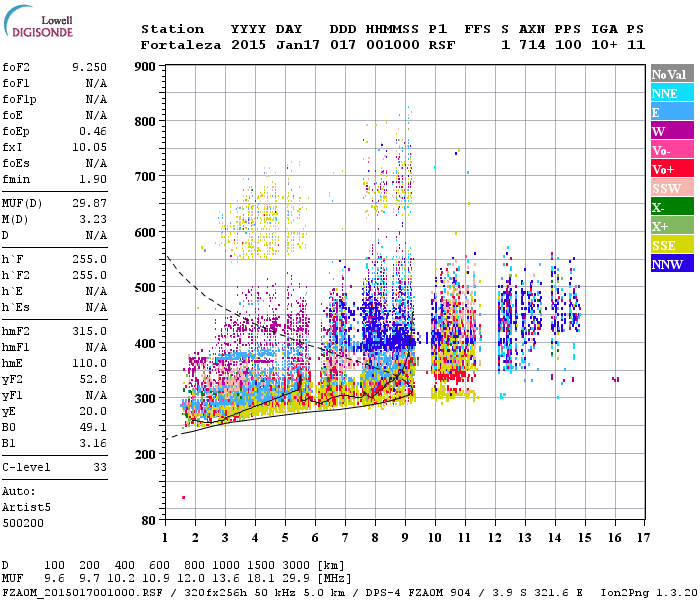Click the h`F2 value 255.0

[89, 275]
